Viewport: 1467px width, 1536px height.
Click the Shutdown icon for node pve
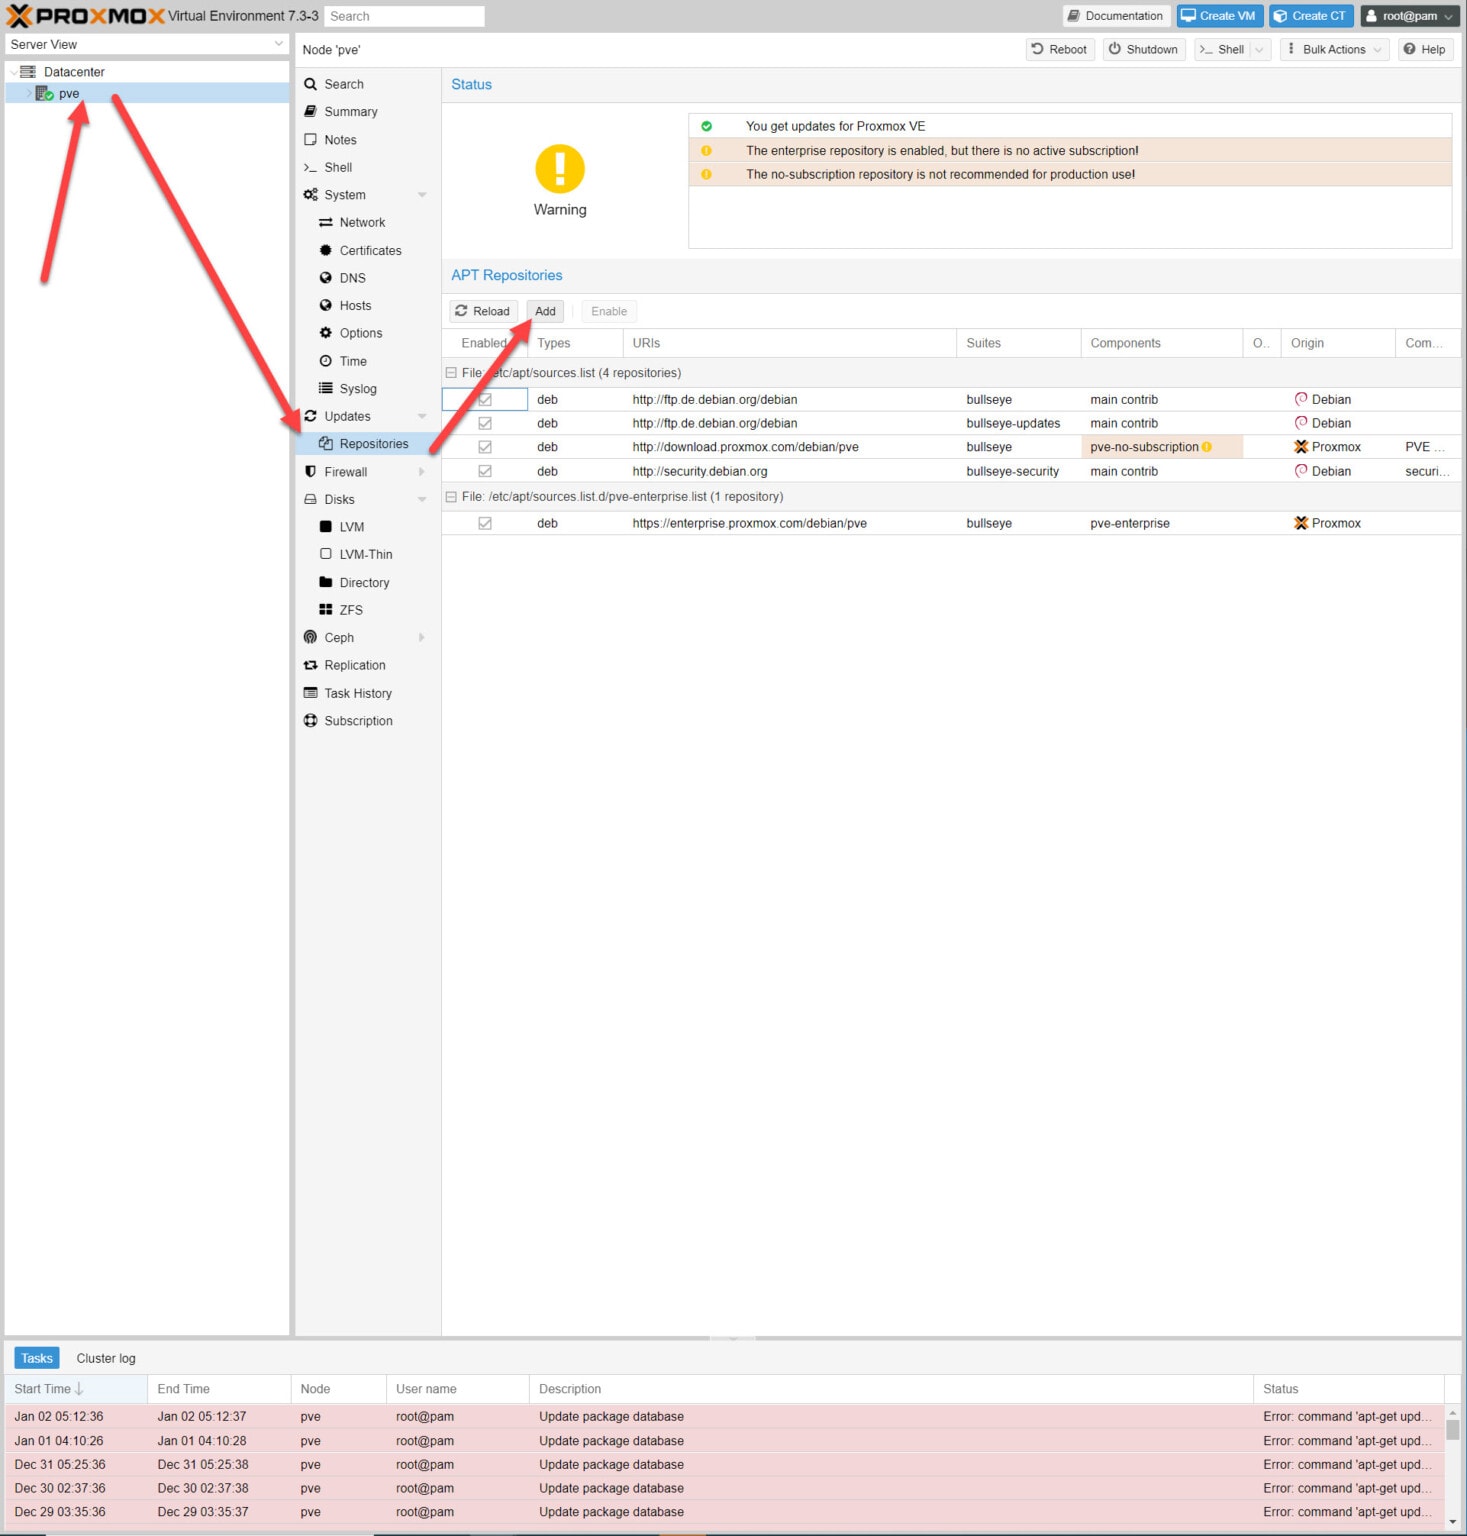(x=1113, y=49)
